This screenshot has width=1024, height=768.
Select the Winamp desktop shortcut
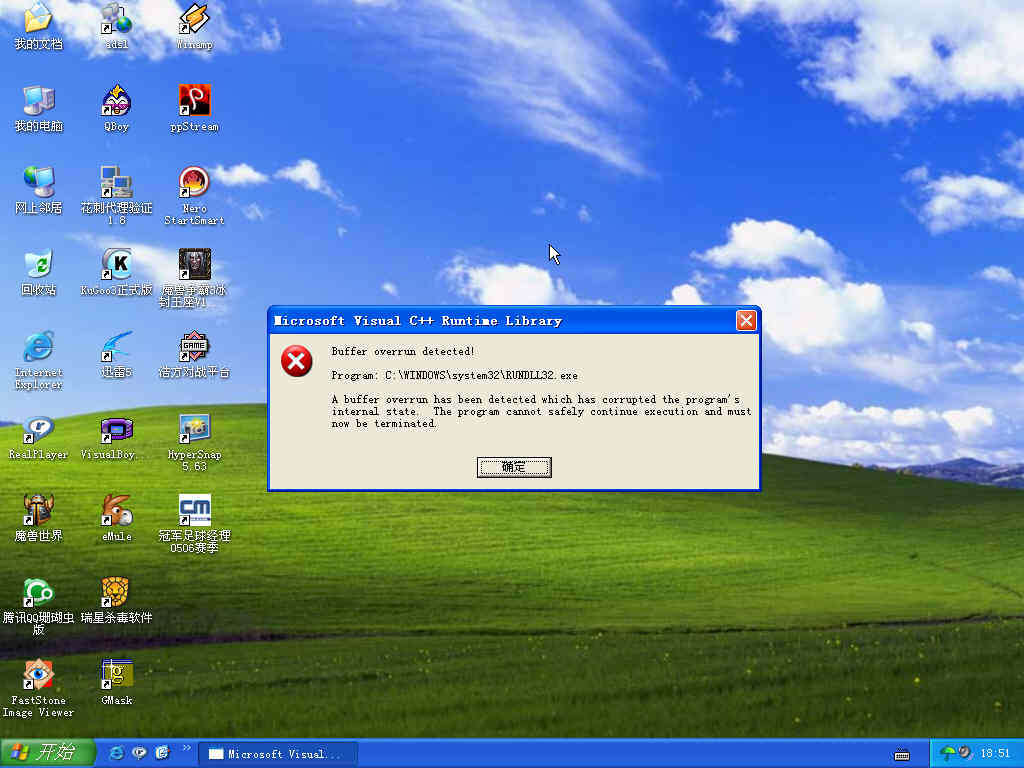coord(195,25)
